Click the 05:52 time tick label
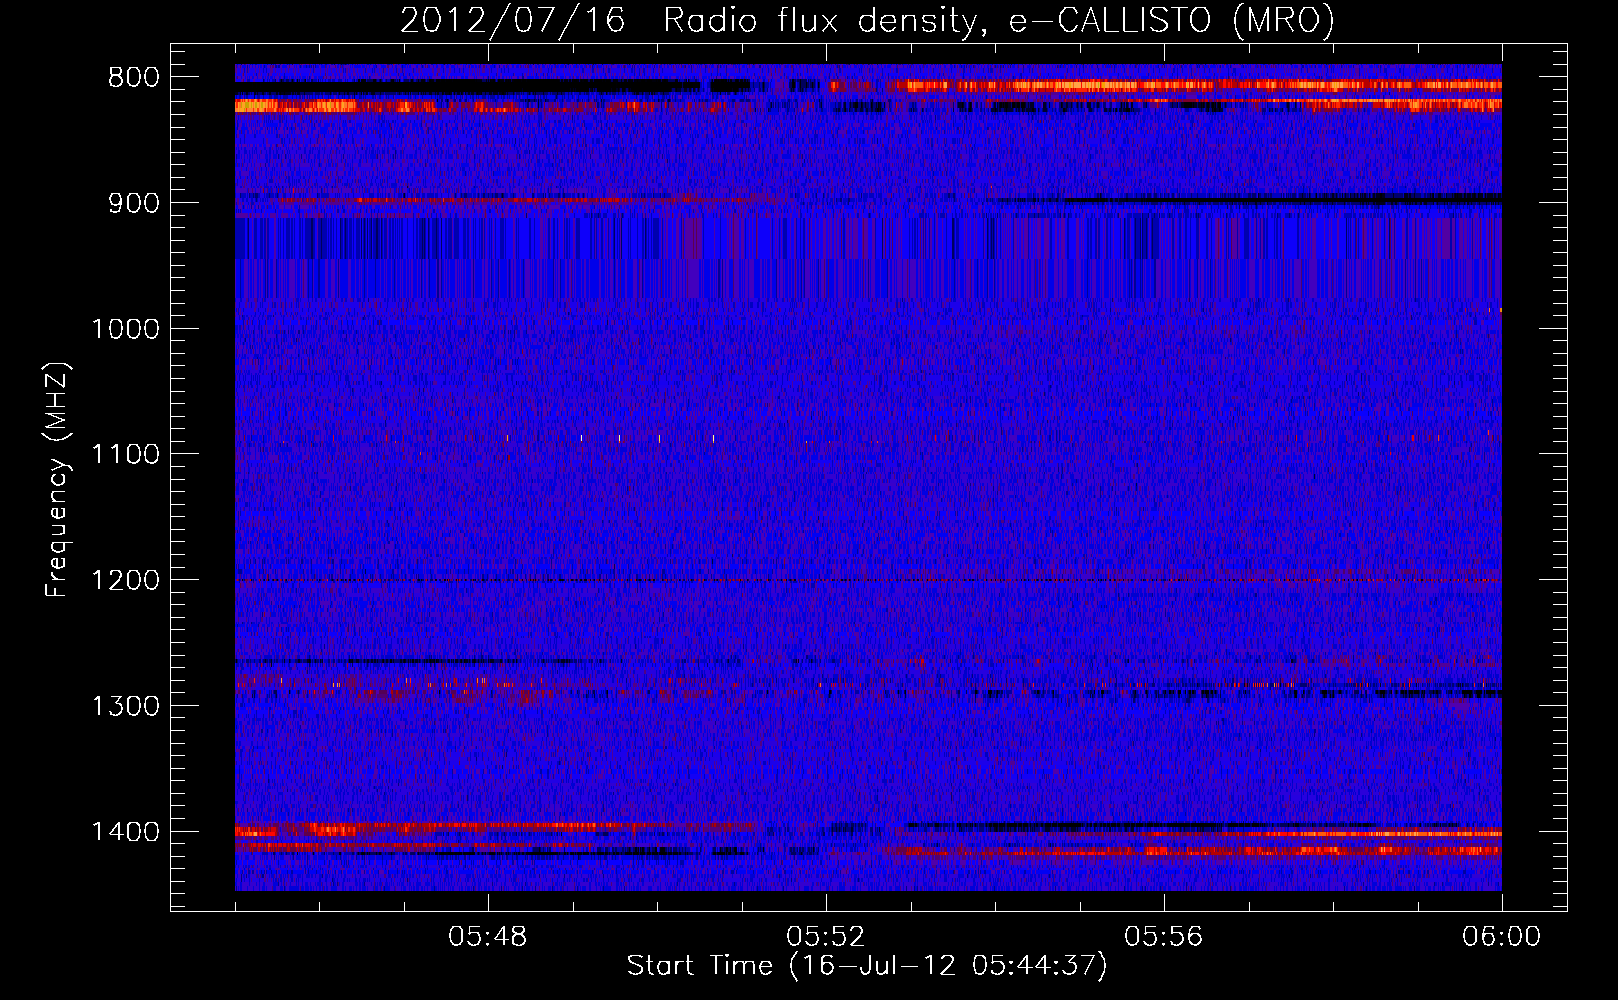This screenshot has width=1618, height=1000. (x=826, y=937)
